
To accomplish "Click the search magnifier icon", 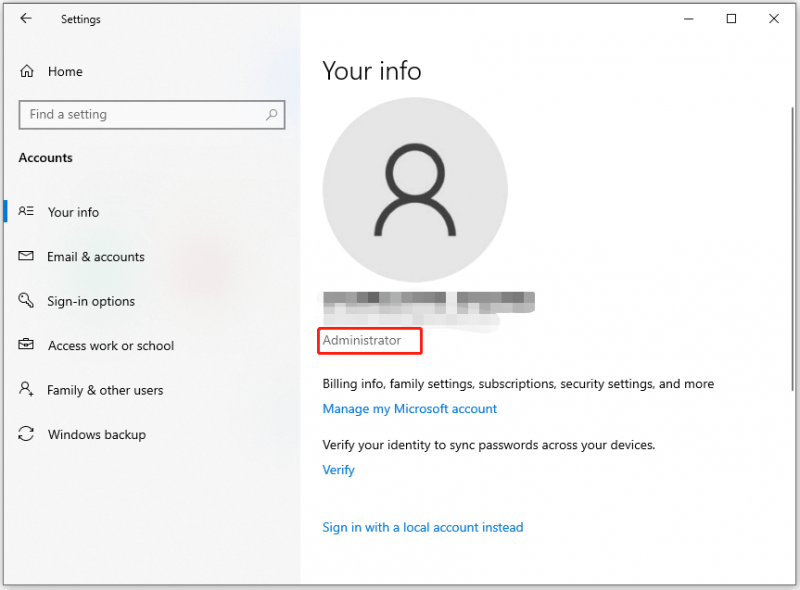I will (x=271, y=115).
